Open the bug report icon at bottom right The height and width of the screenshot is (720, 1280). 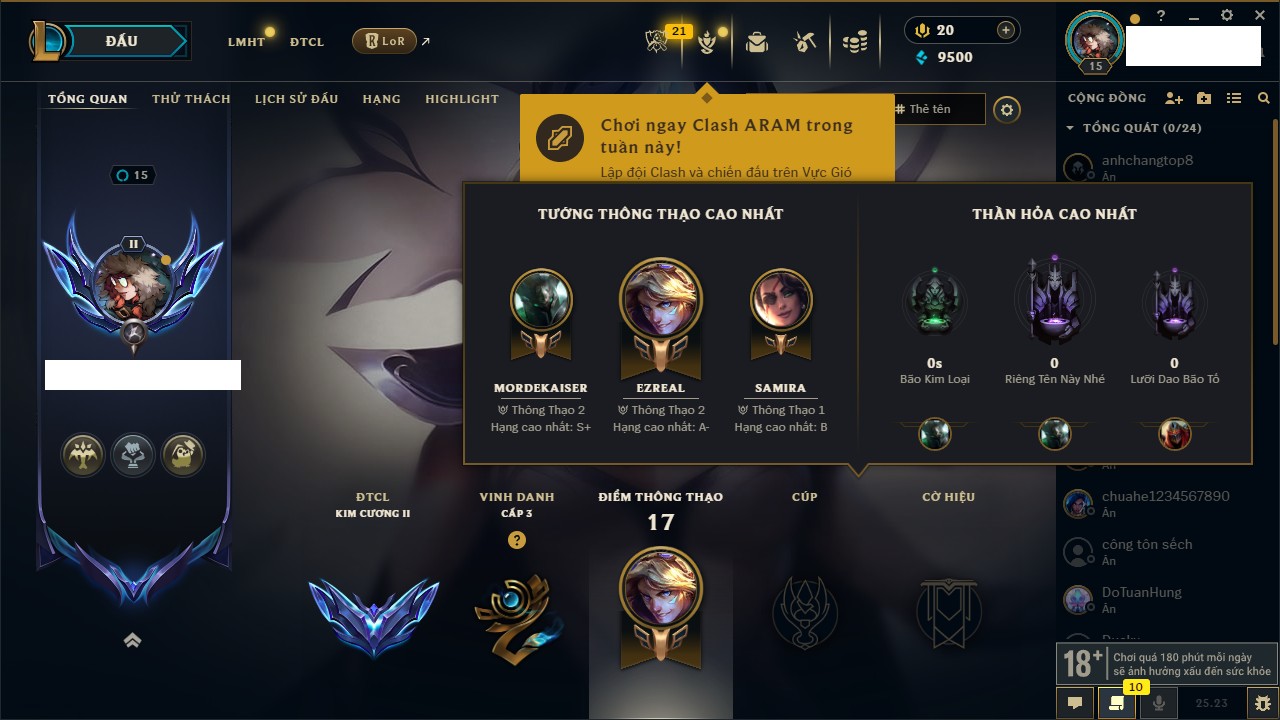click(1262, 703)
